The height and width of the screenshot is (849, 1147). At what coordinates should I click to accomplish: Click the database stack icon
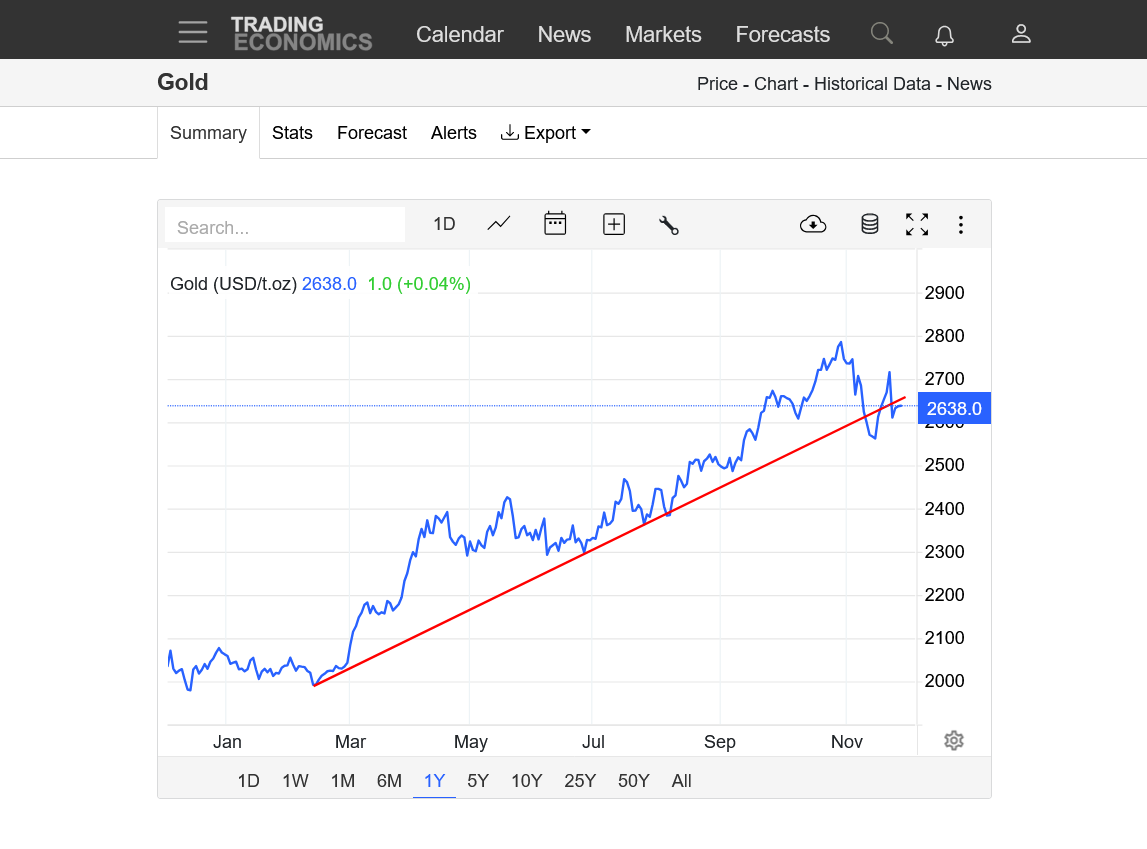(x=870, y=224)
